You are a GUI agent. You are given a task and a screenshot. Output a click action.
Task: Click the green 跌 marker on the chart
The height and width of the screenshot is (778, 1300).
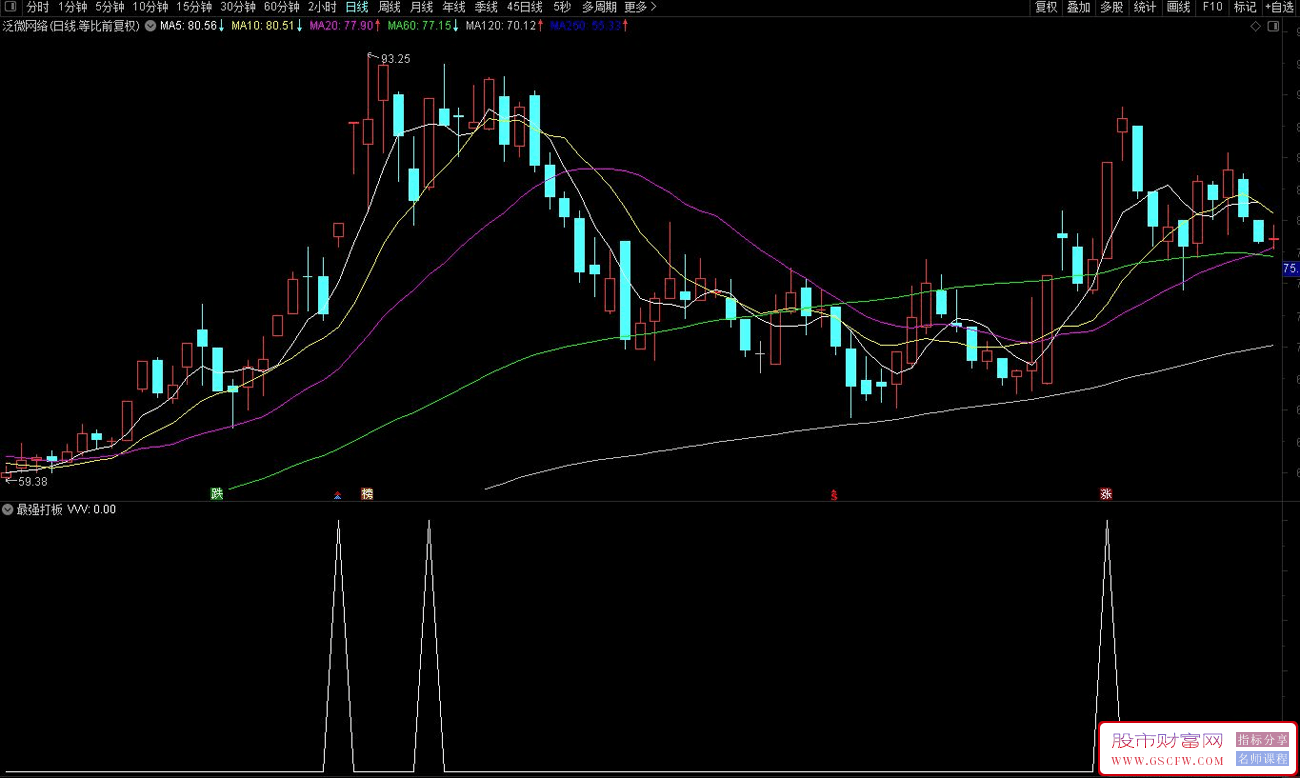point(216,494)
